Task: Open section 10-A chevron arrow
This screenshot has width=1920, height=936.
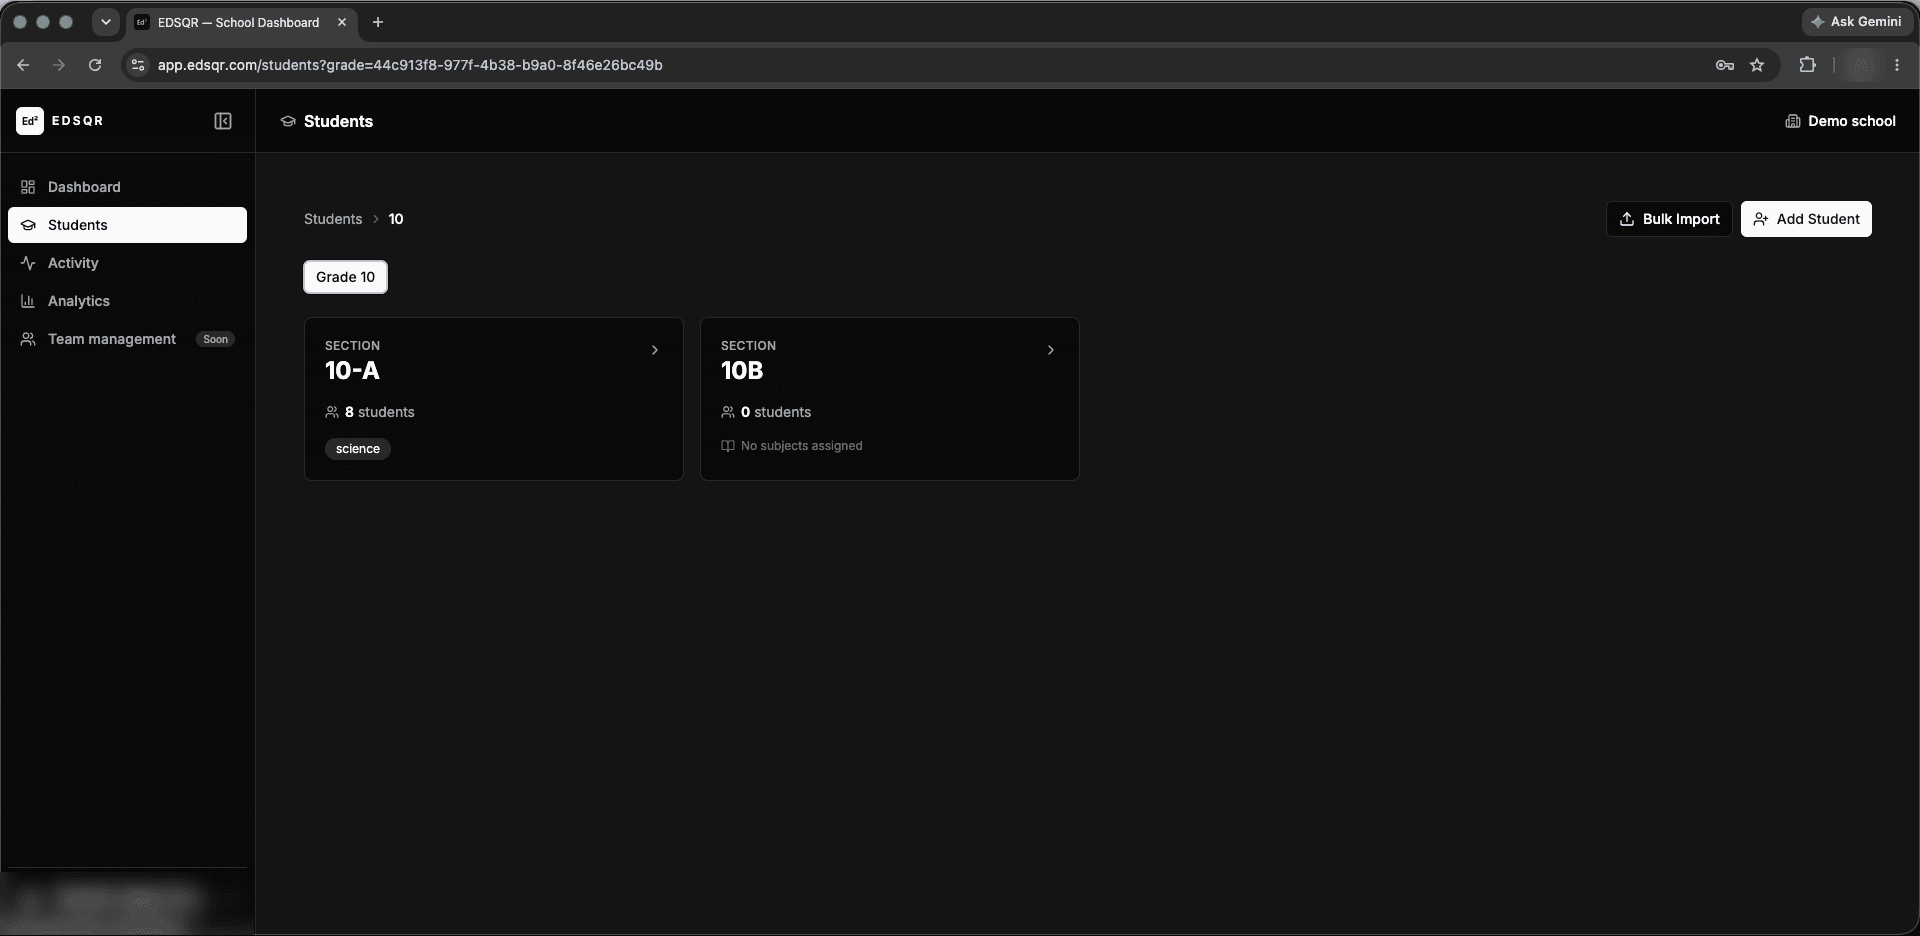Action: pos(655,350)
